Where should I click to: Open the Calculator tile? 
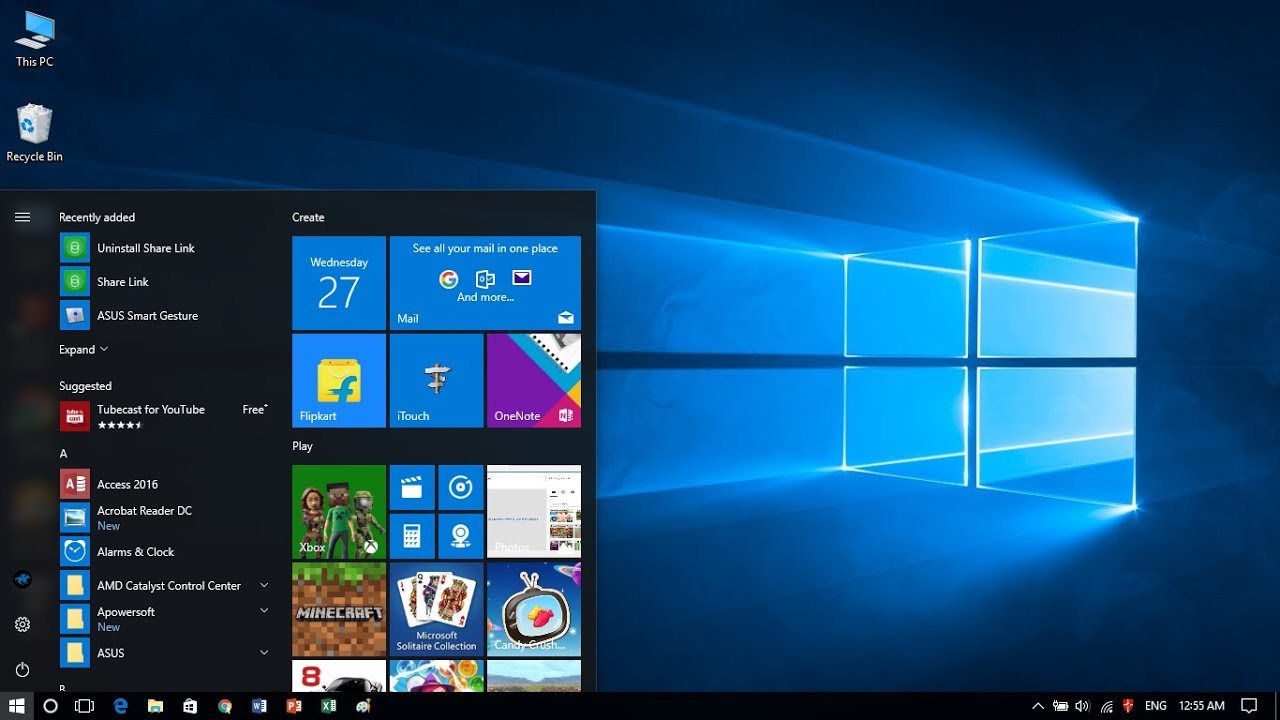(412, 536)
